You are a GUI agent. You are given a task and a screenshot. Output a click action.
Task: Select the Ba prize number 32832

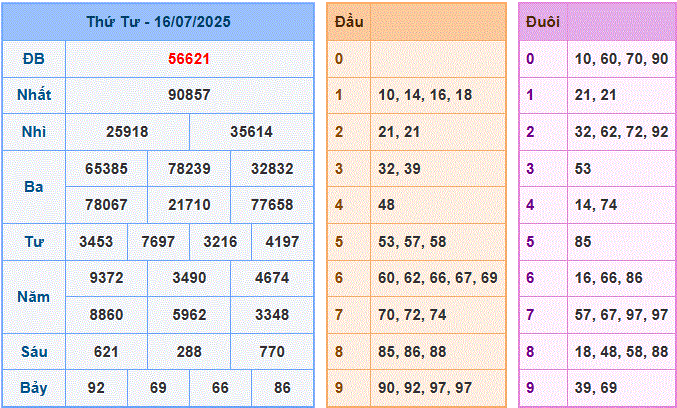(272, 168)
